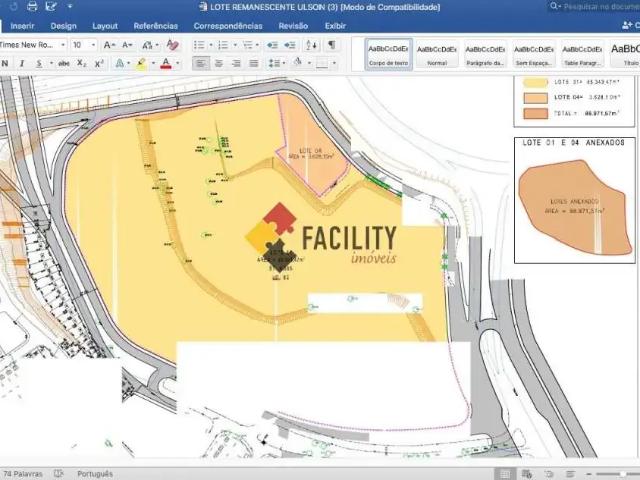
Task: Apply the yellow text highlight color
Action: (141, 63)
